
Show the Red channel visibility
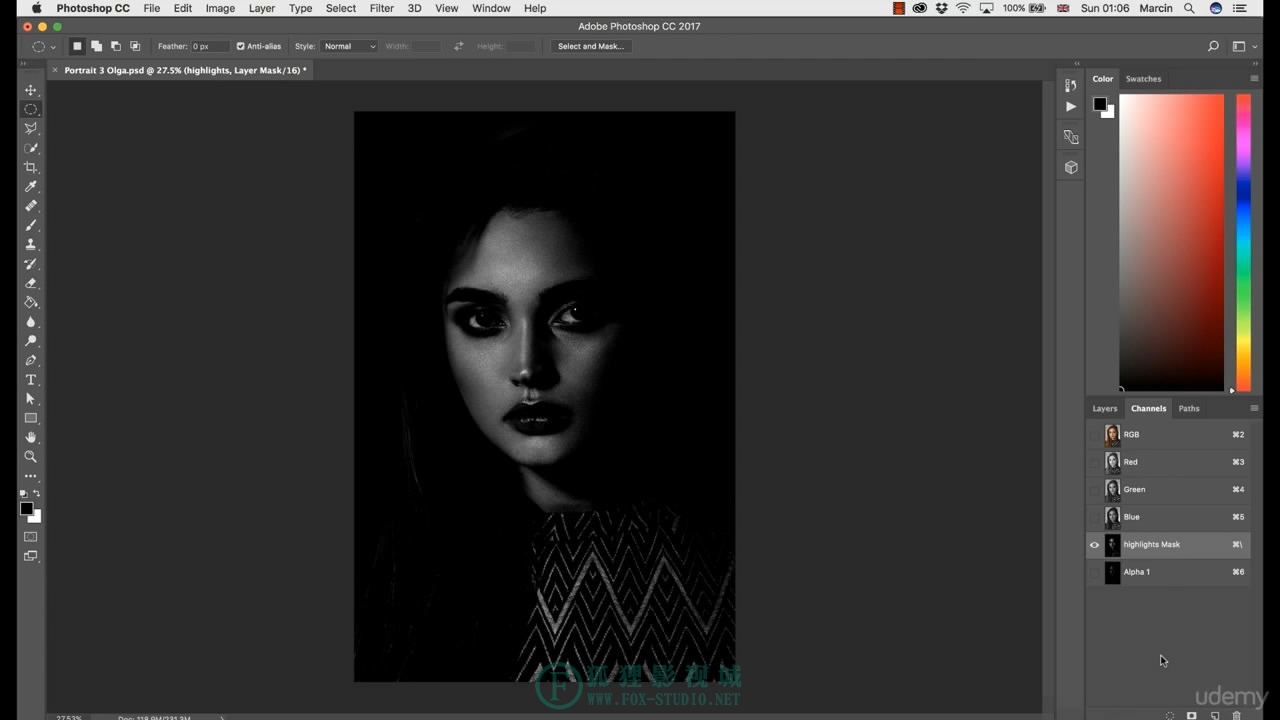1094,462
